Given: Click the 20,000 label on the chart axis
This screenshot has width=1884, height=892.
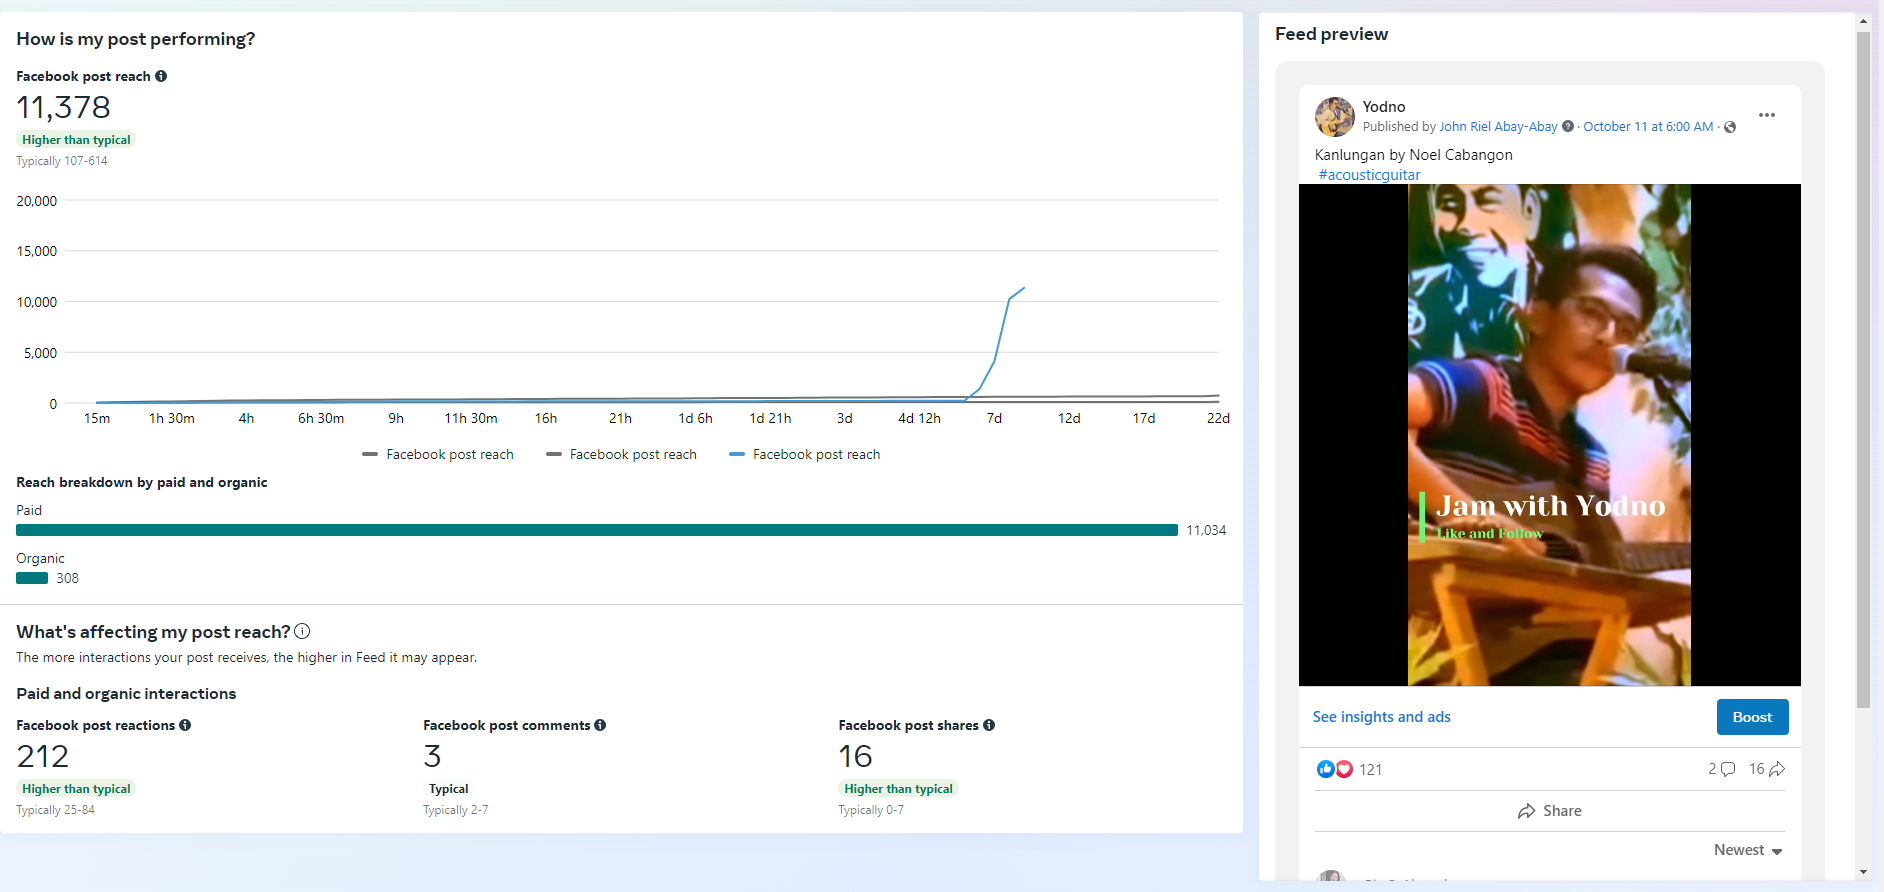Looking at the screenshot, I should coord(37,201).
